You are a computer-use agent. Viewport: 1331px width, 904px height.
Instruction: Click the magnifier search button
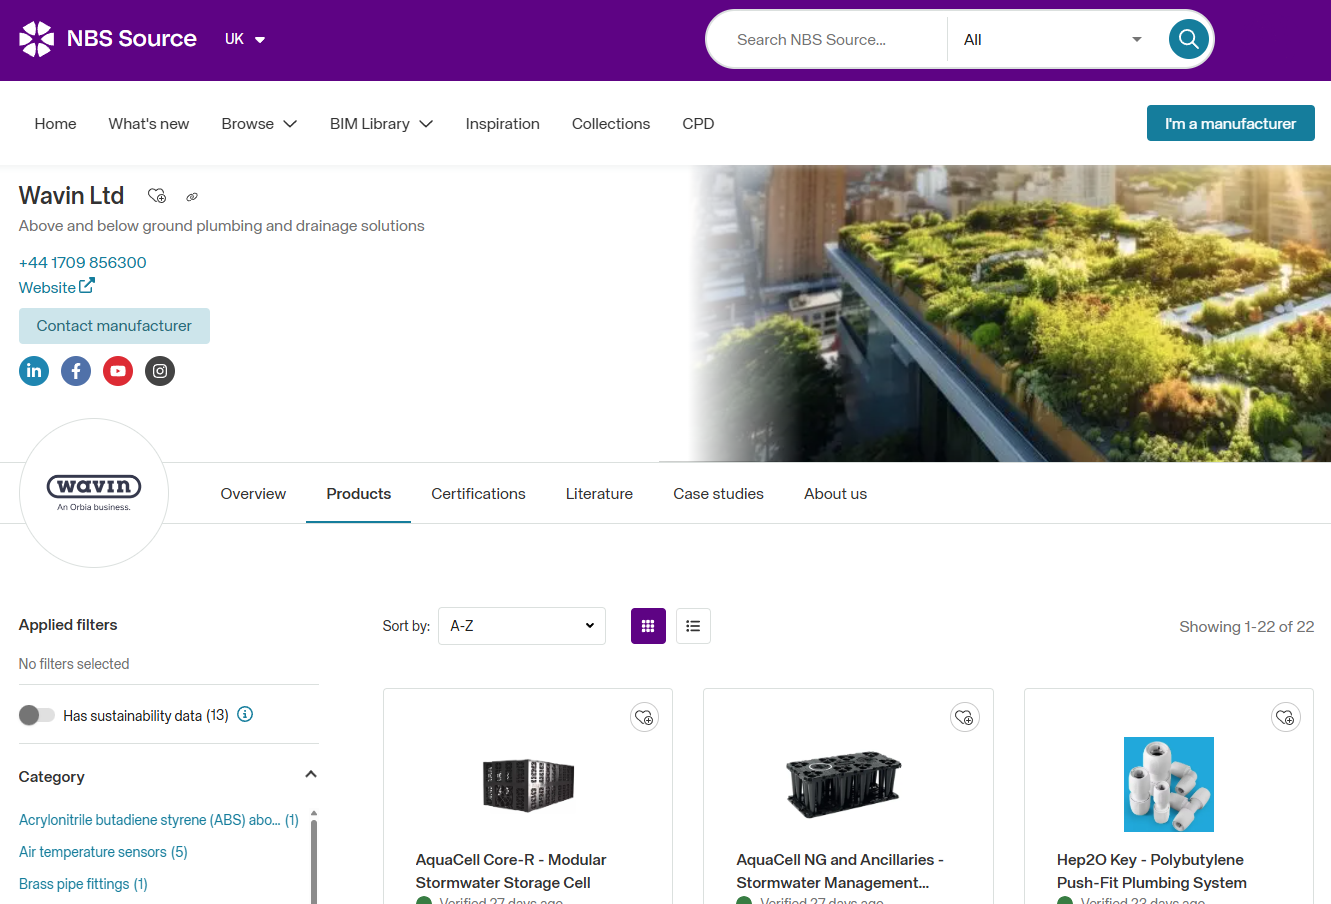click(1189, 39)
